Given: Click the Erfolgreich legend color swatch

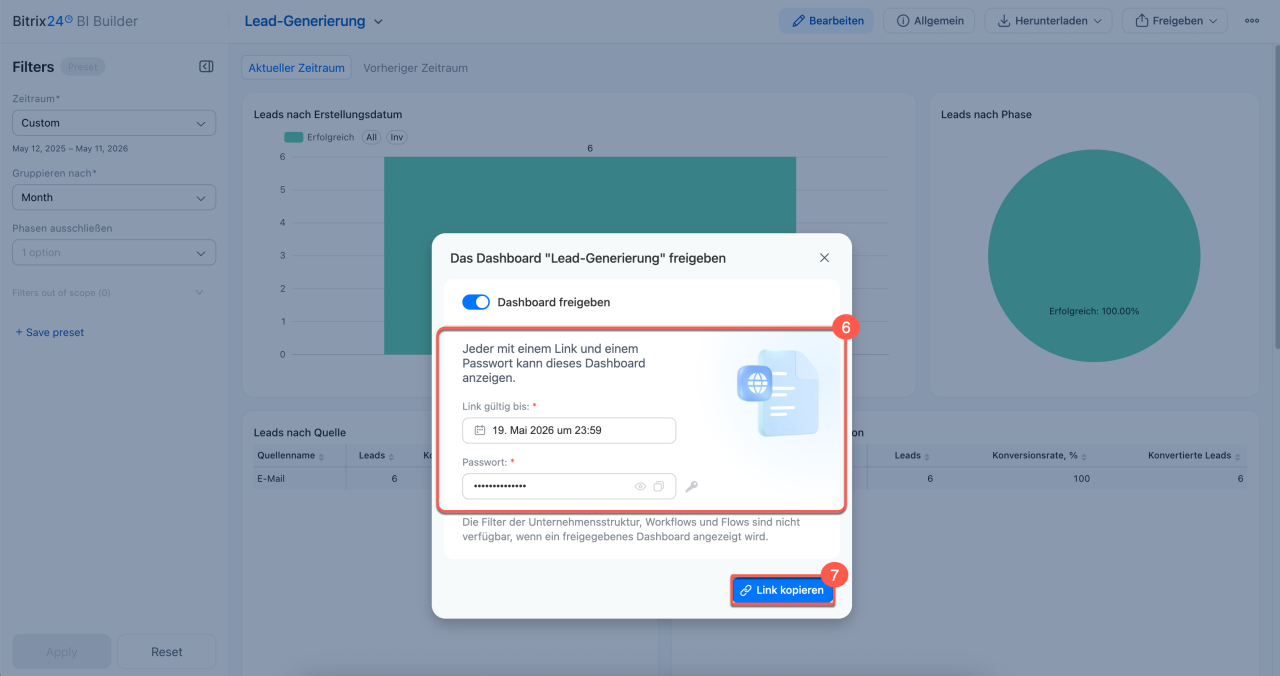Looking at the screenshot, I should pyautogui.click(x=293, y=137).
